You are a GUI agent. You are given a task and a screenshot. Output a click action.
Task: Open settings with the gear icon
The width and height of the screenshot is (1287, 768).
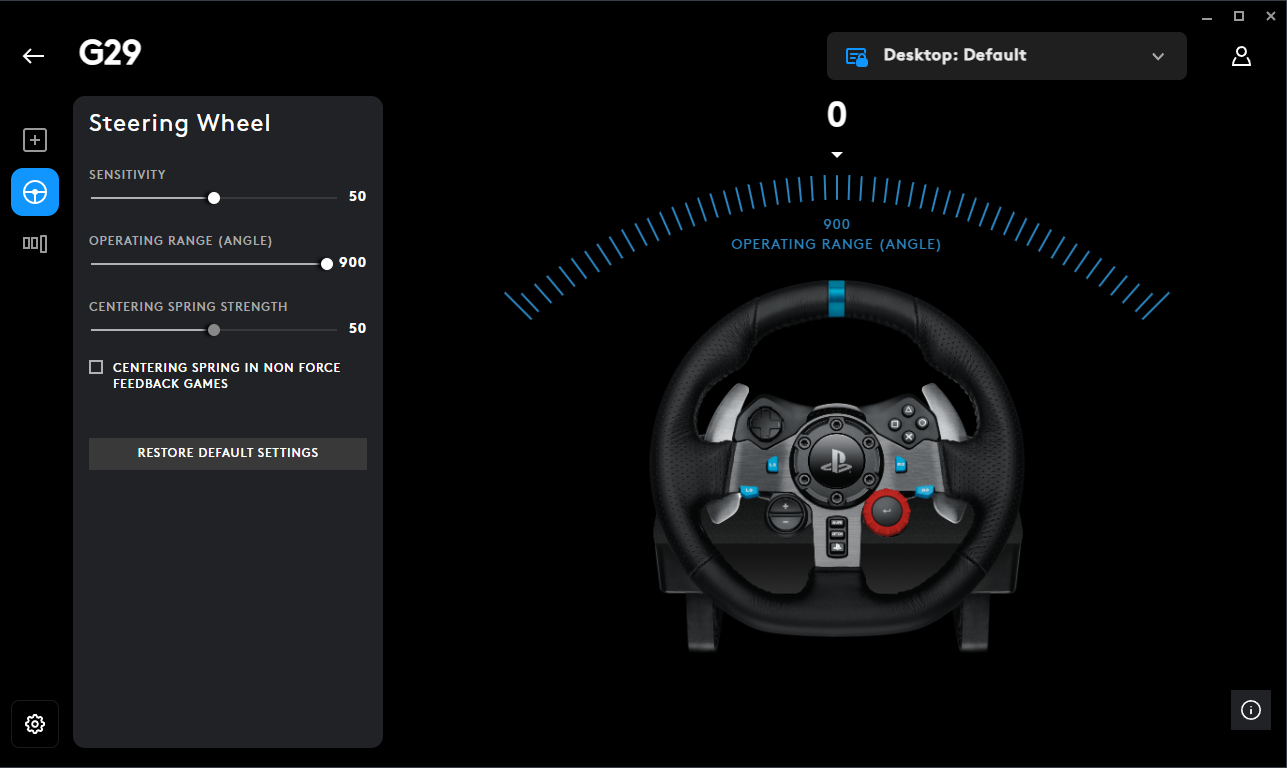tap(35, 724)
